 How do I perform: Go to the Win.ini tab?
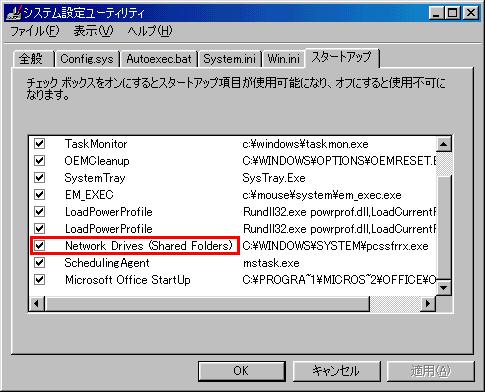pos(284,59)
